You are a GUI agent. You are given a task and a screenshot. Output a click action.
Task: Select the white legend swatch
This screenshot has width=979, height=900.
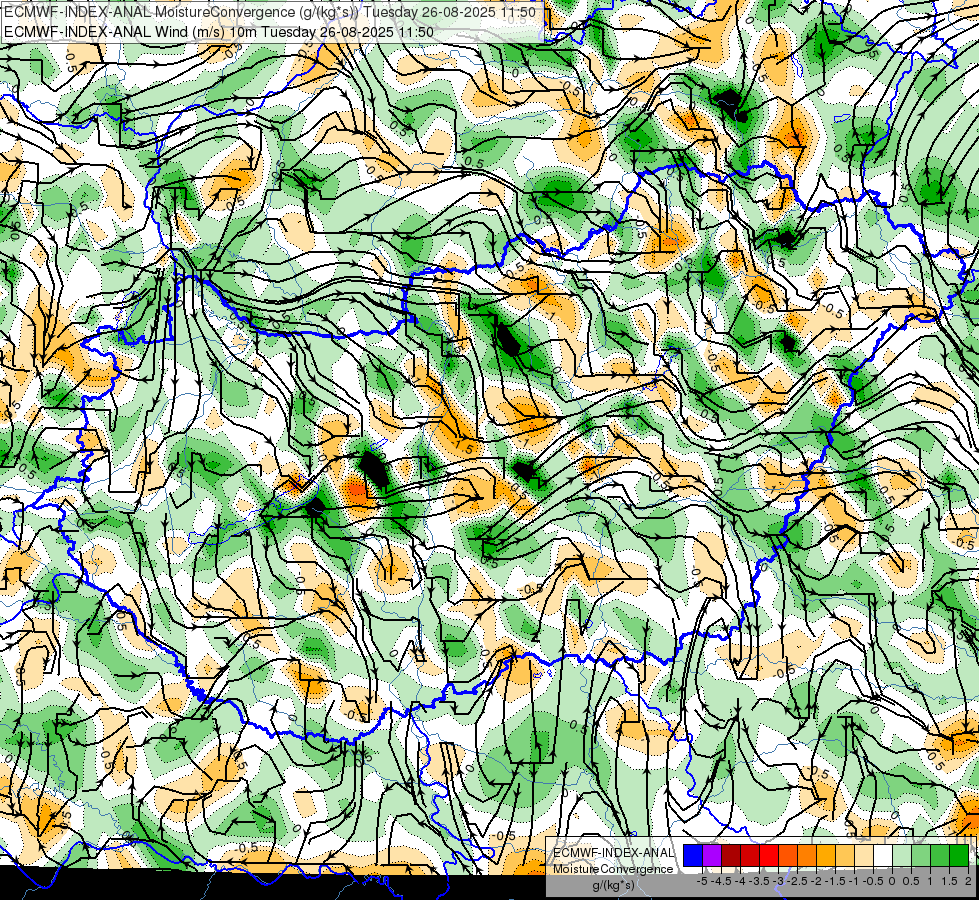883,855
